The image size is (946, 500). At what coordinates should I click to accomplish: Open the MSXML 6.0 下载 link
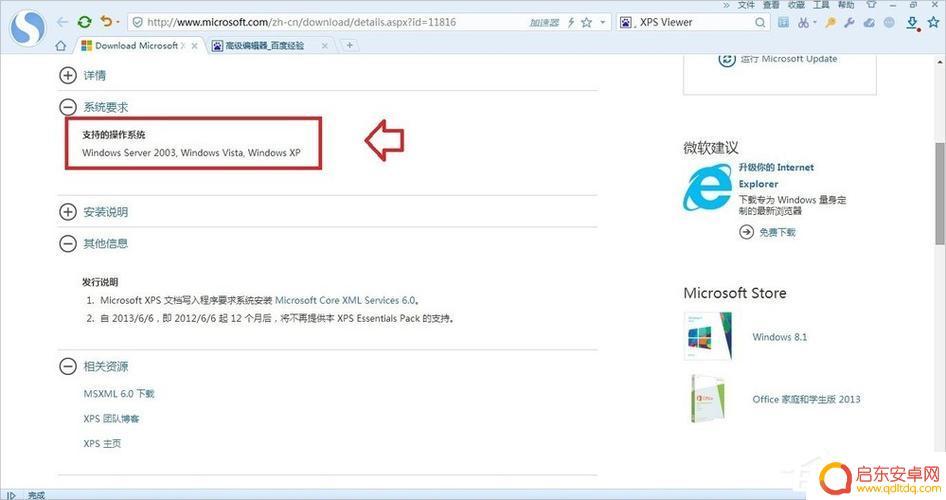(x=119, y=394)
